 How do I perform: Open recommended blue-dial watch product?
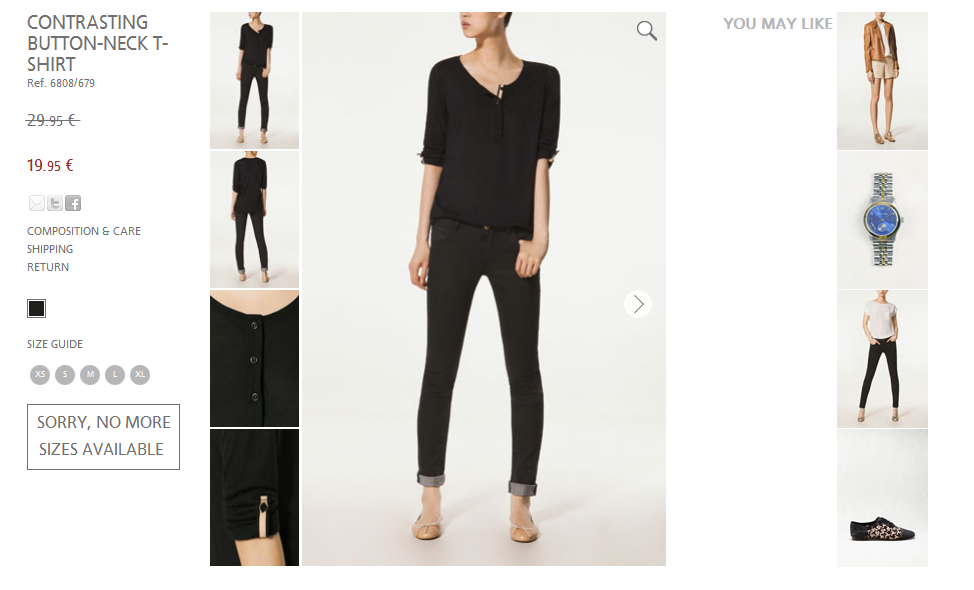click(x=882, y=220)
